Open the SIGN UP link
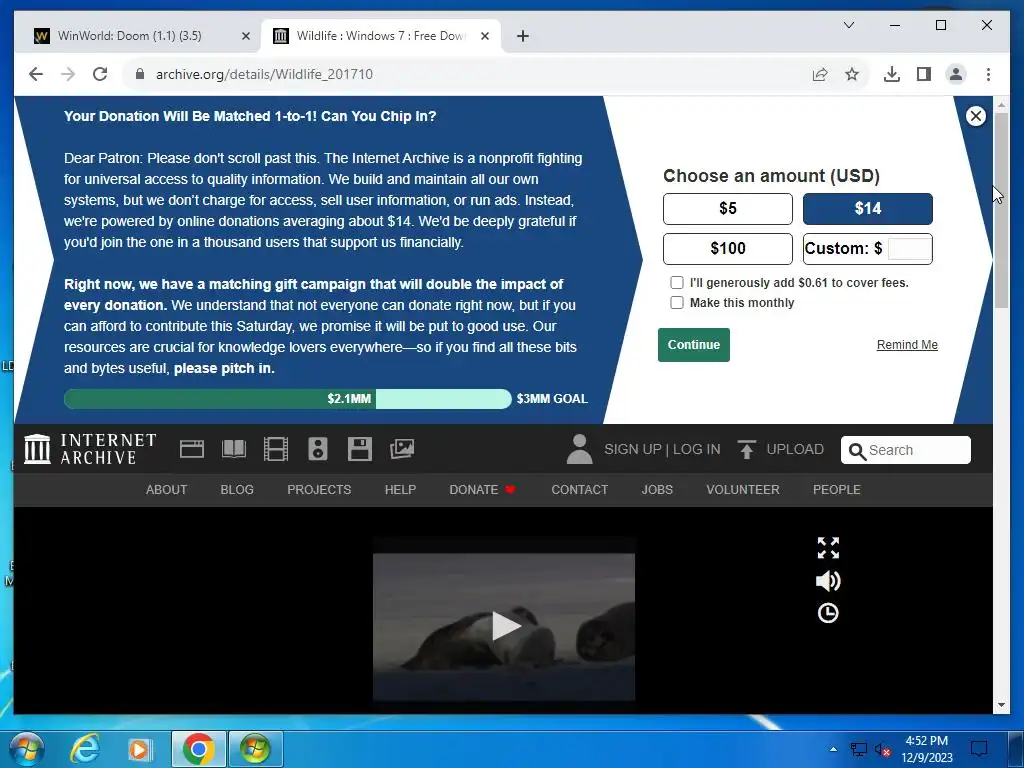Viewport: 1024px width, 768px height. (633, 449)
